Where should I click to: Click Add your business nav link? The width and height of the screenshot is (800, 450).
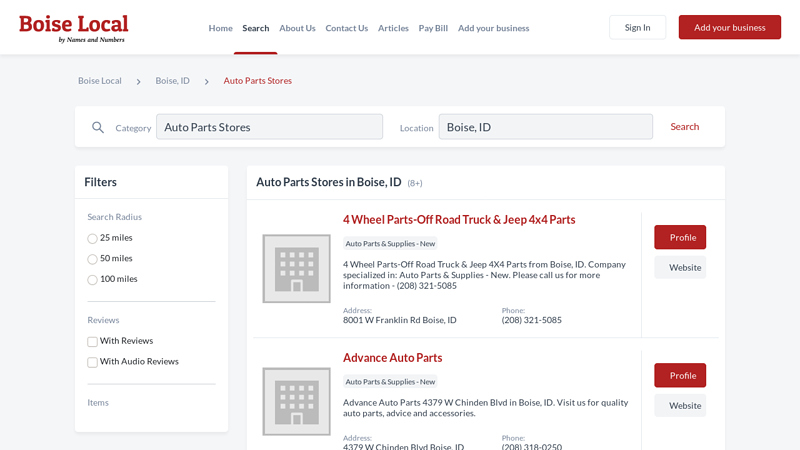click(x=493, y=28)
